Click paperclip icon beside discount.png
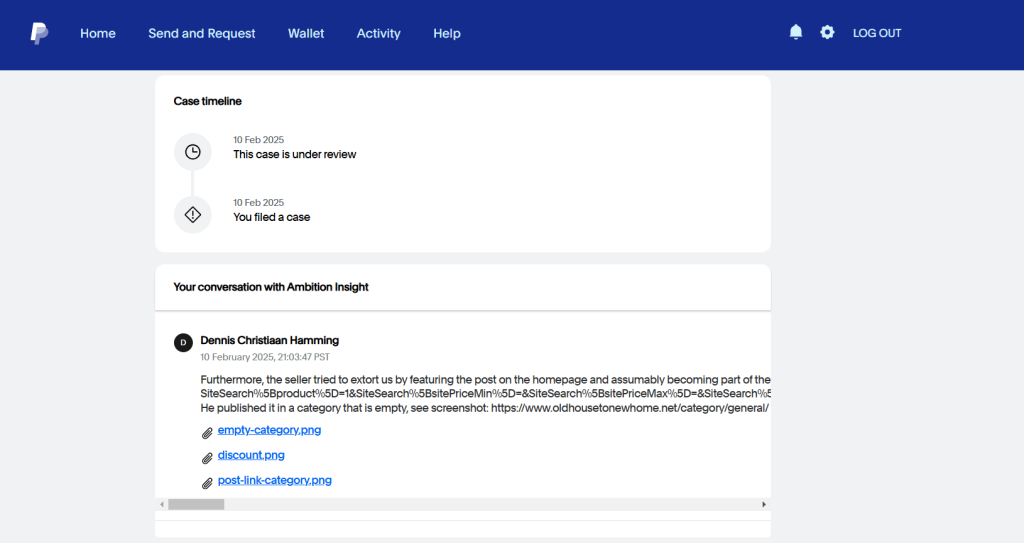Image resolution: width=1024 pixels, height=543 pixels. [207, 458]
